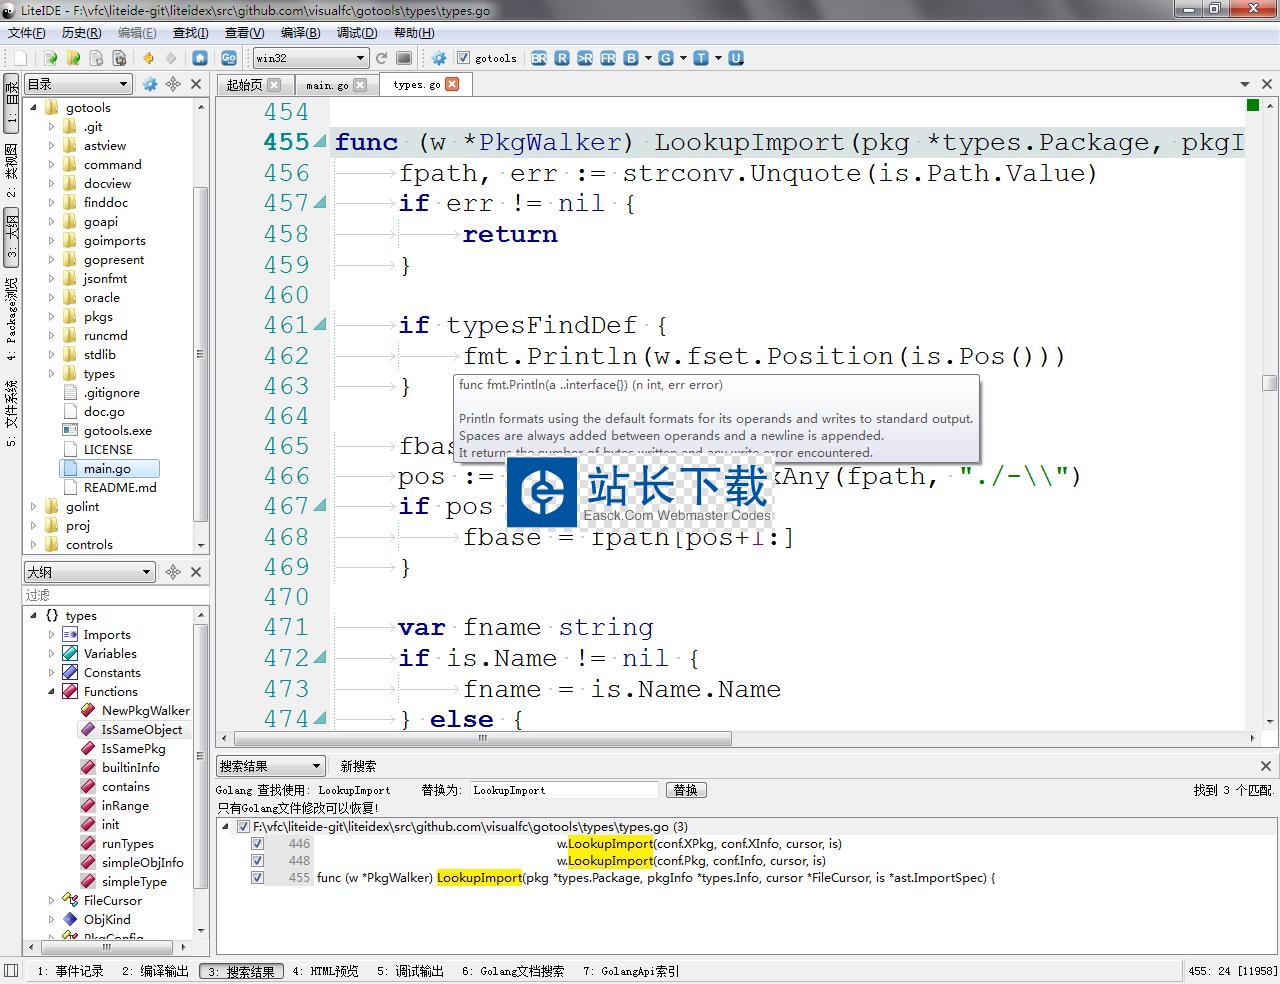The height and width of the screenshot is (984, 1280).
Task: Click the blue U toolbar icon
Action: point(736,58)
